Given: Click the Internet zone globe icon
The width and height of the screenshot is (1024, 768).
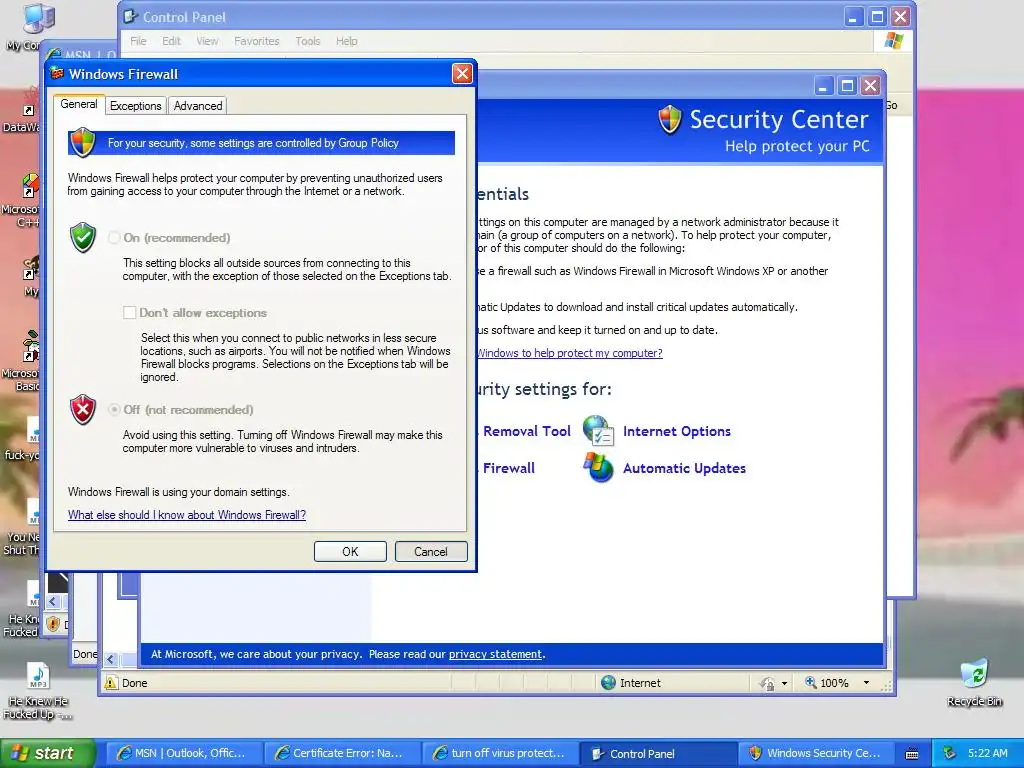Looking at the screenshot, I should [x=608, y=682].
